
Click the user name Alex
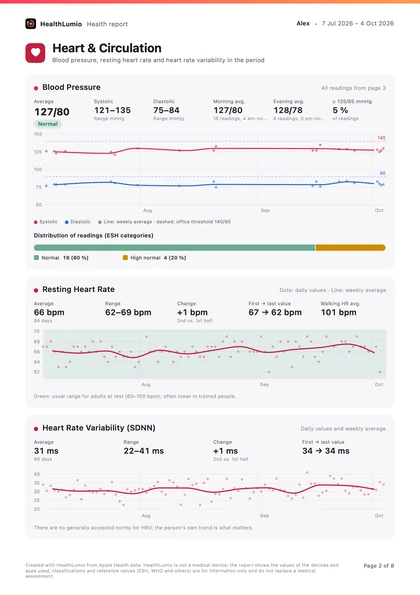[x=303, y=24]
